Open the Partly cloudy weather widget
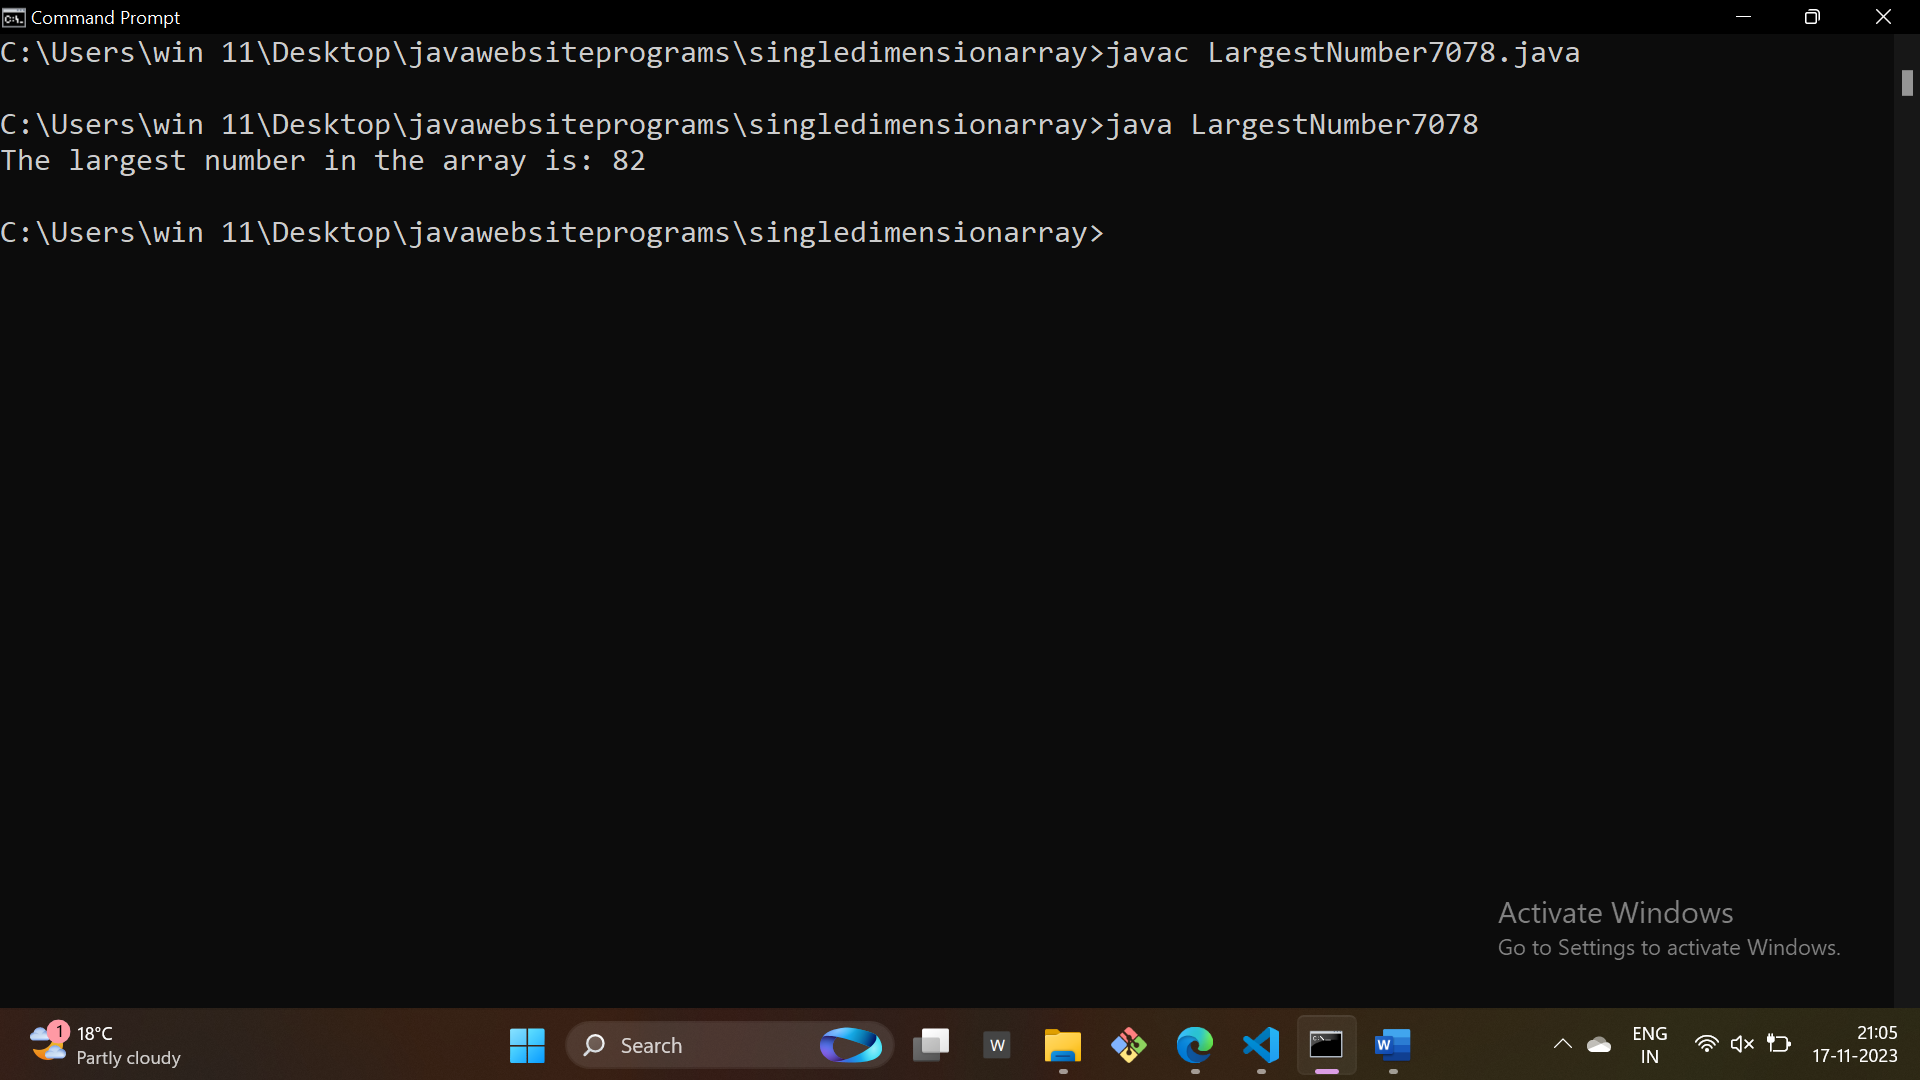The height and width of the screenshot is (1080, 1920). point(105,1045)
